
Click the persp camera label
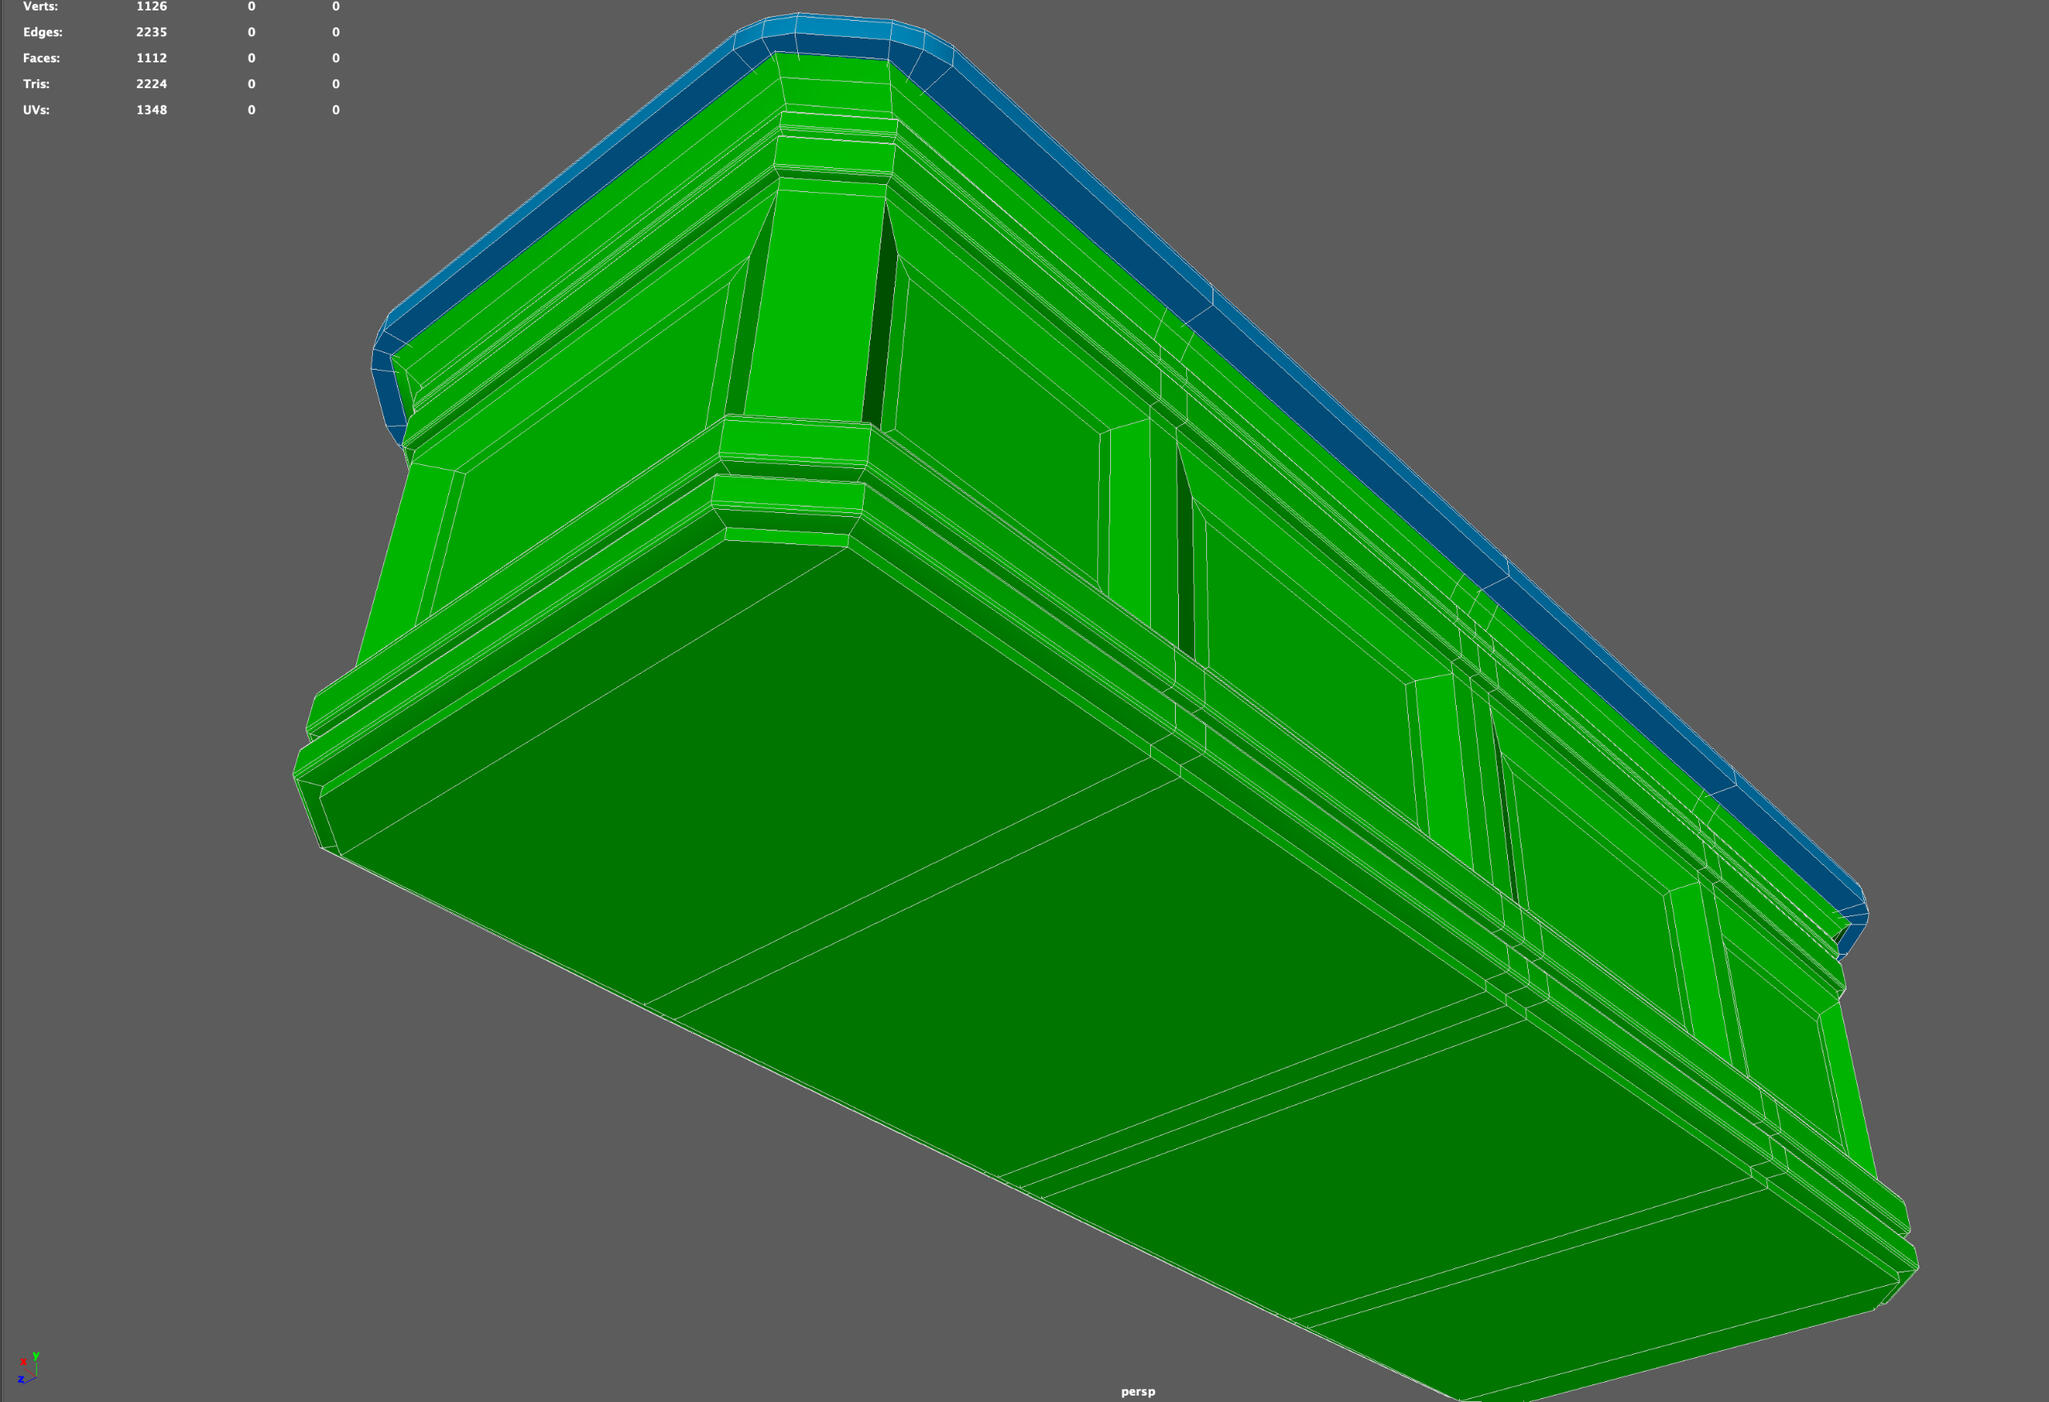click(1137, 1390)
